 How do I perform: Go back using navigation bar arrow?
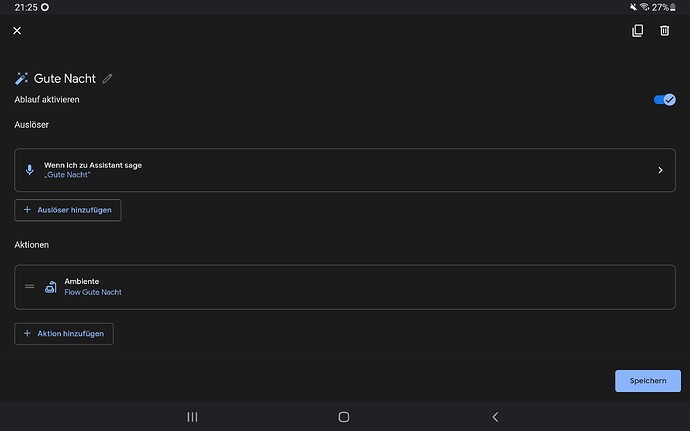[x=495, y=417]
